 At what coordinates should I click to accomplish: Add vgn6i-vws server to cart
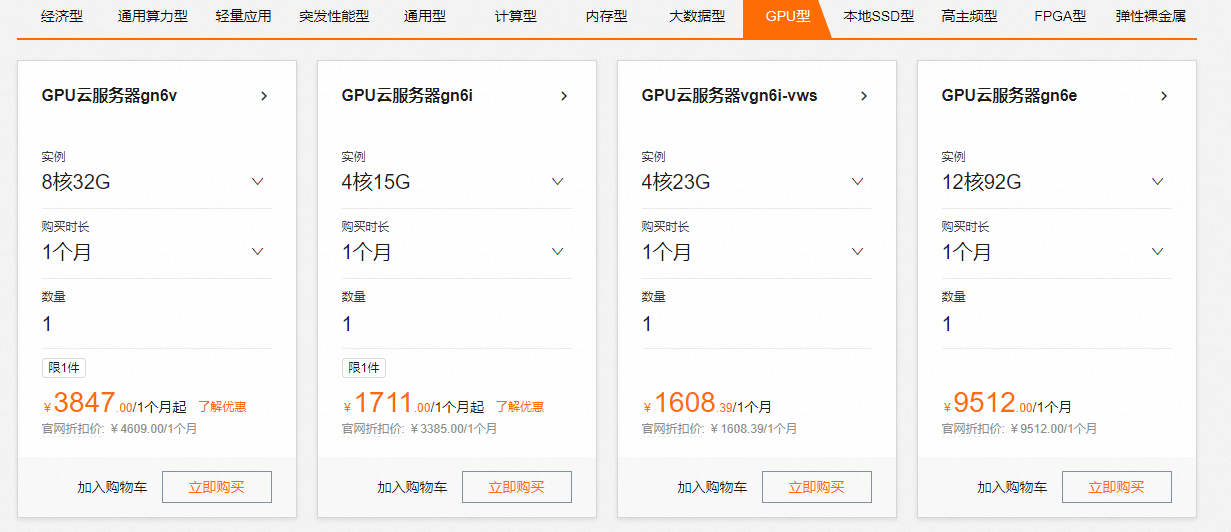(x=712, y=488)
